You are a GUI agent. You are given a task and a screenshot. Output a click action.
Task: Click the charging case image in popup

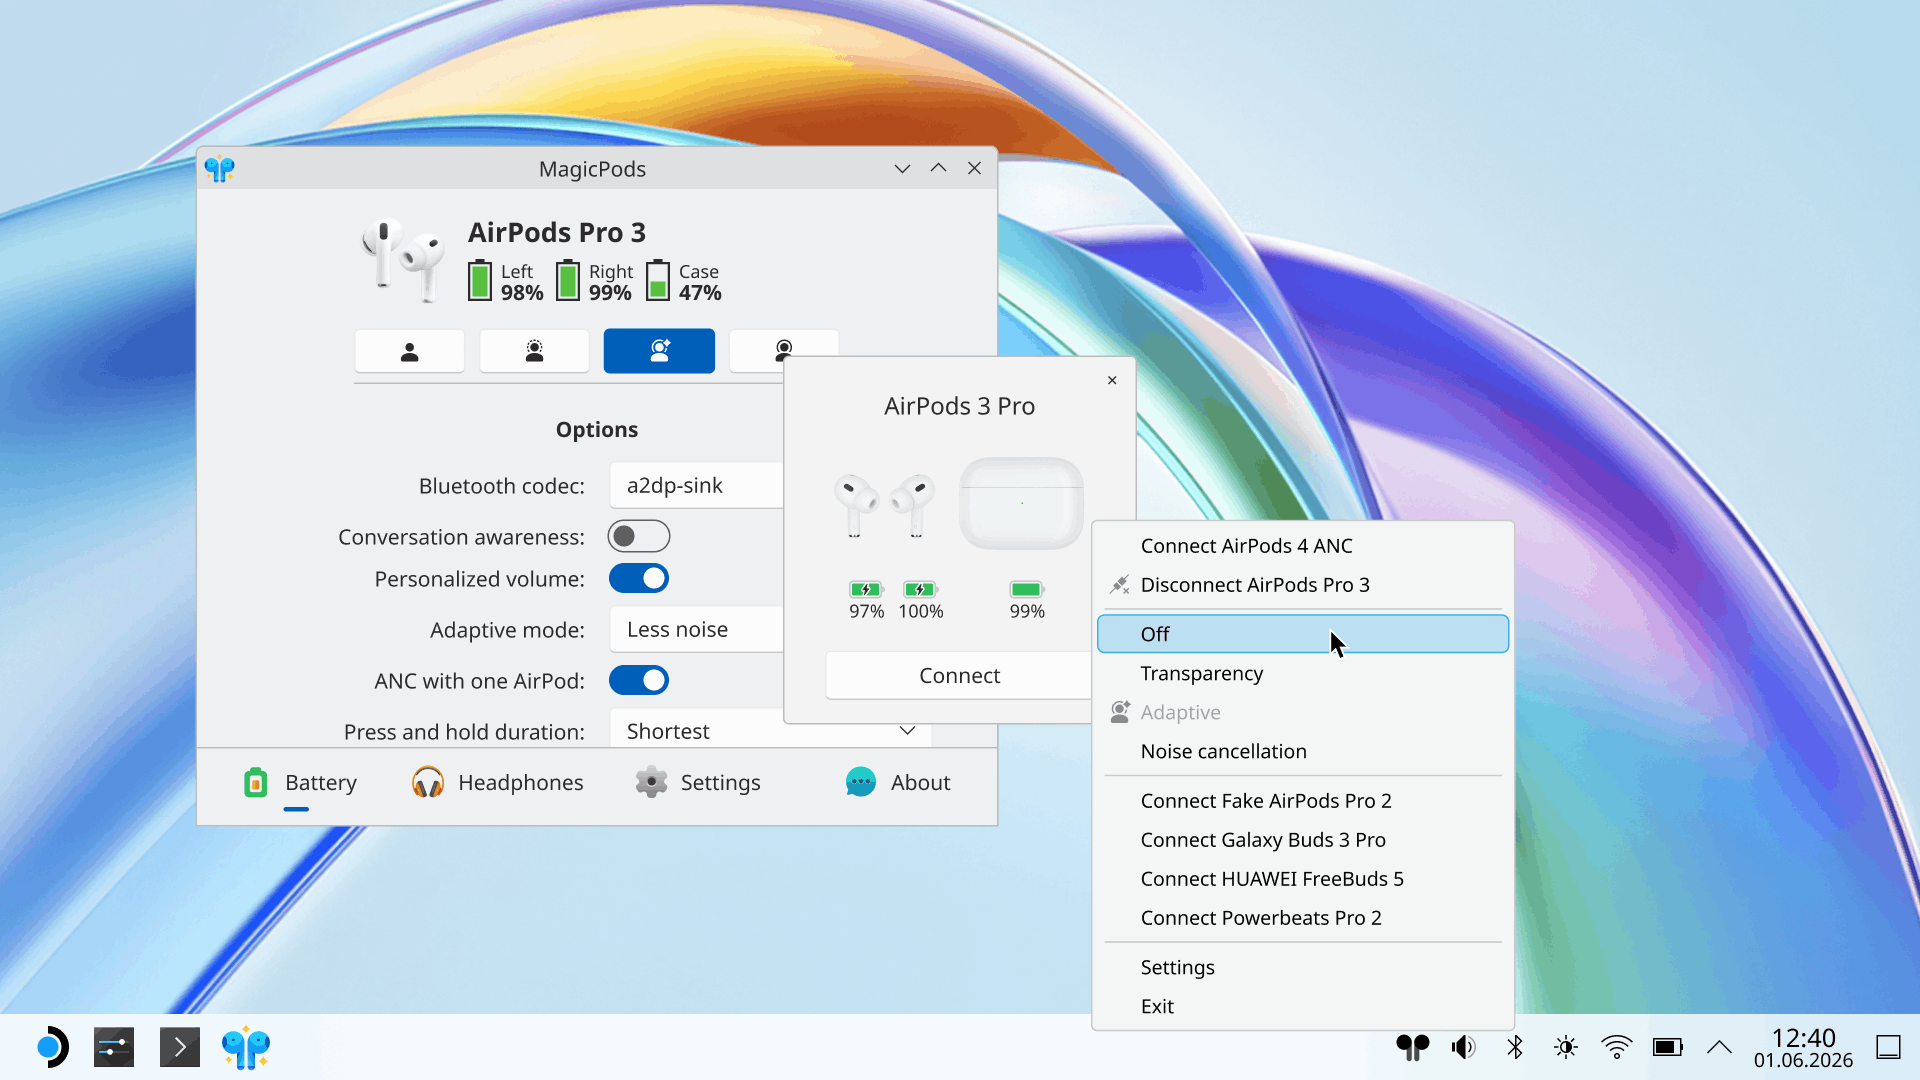1021,503
